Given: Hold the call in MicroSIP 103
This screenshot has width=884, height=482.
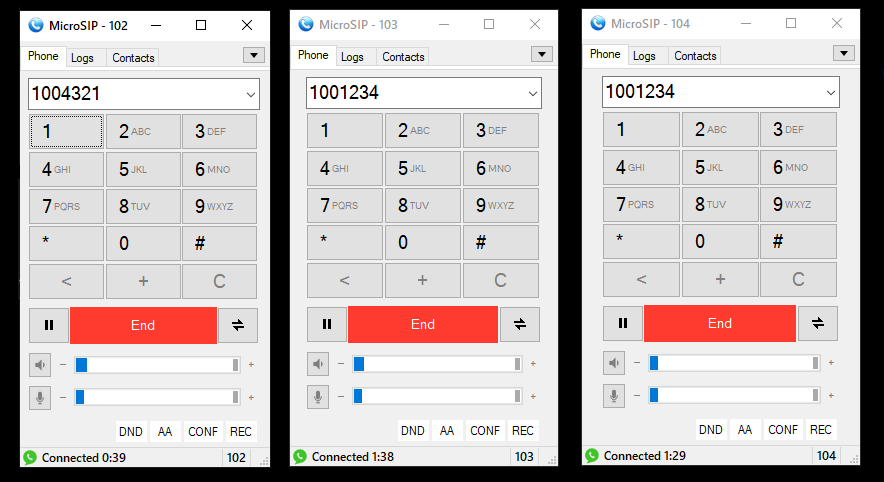Looking at the screenshot, I should point(327,324).
